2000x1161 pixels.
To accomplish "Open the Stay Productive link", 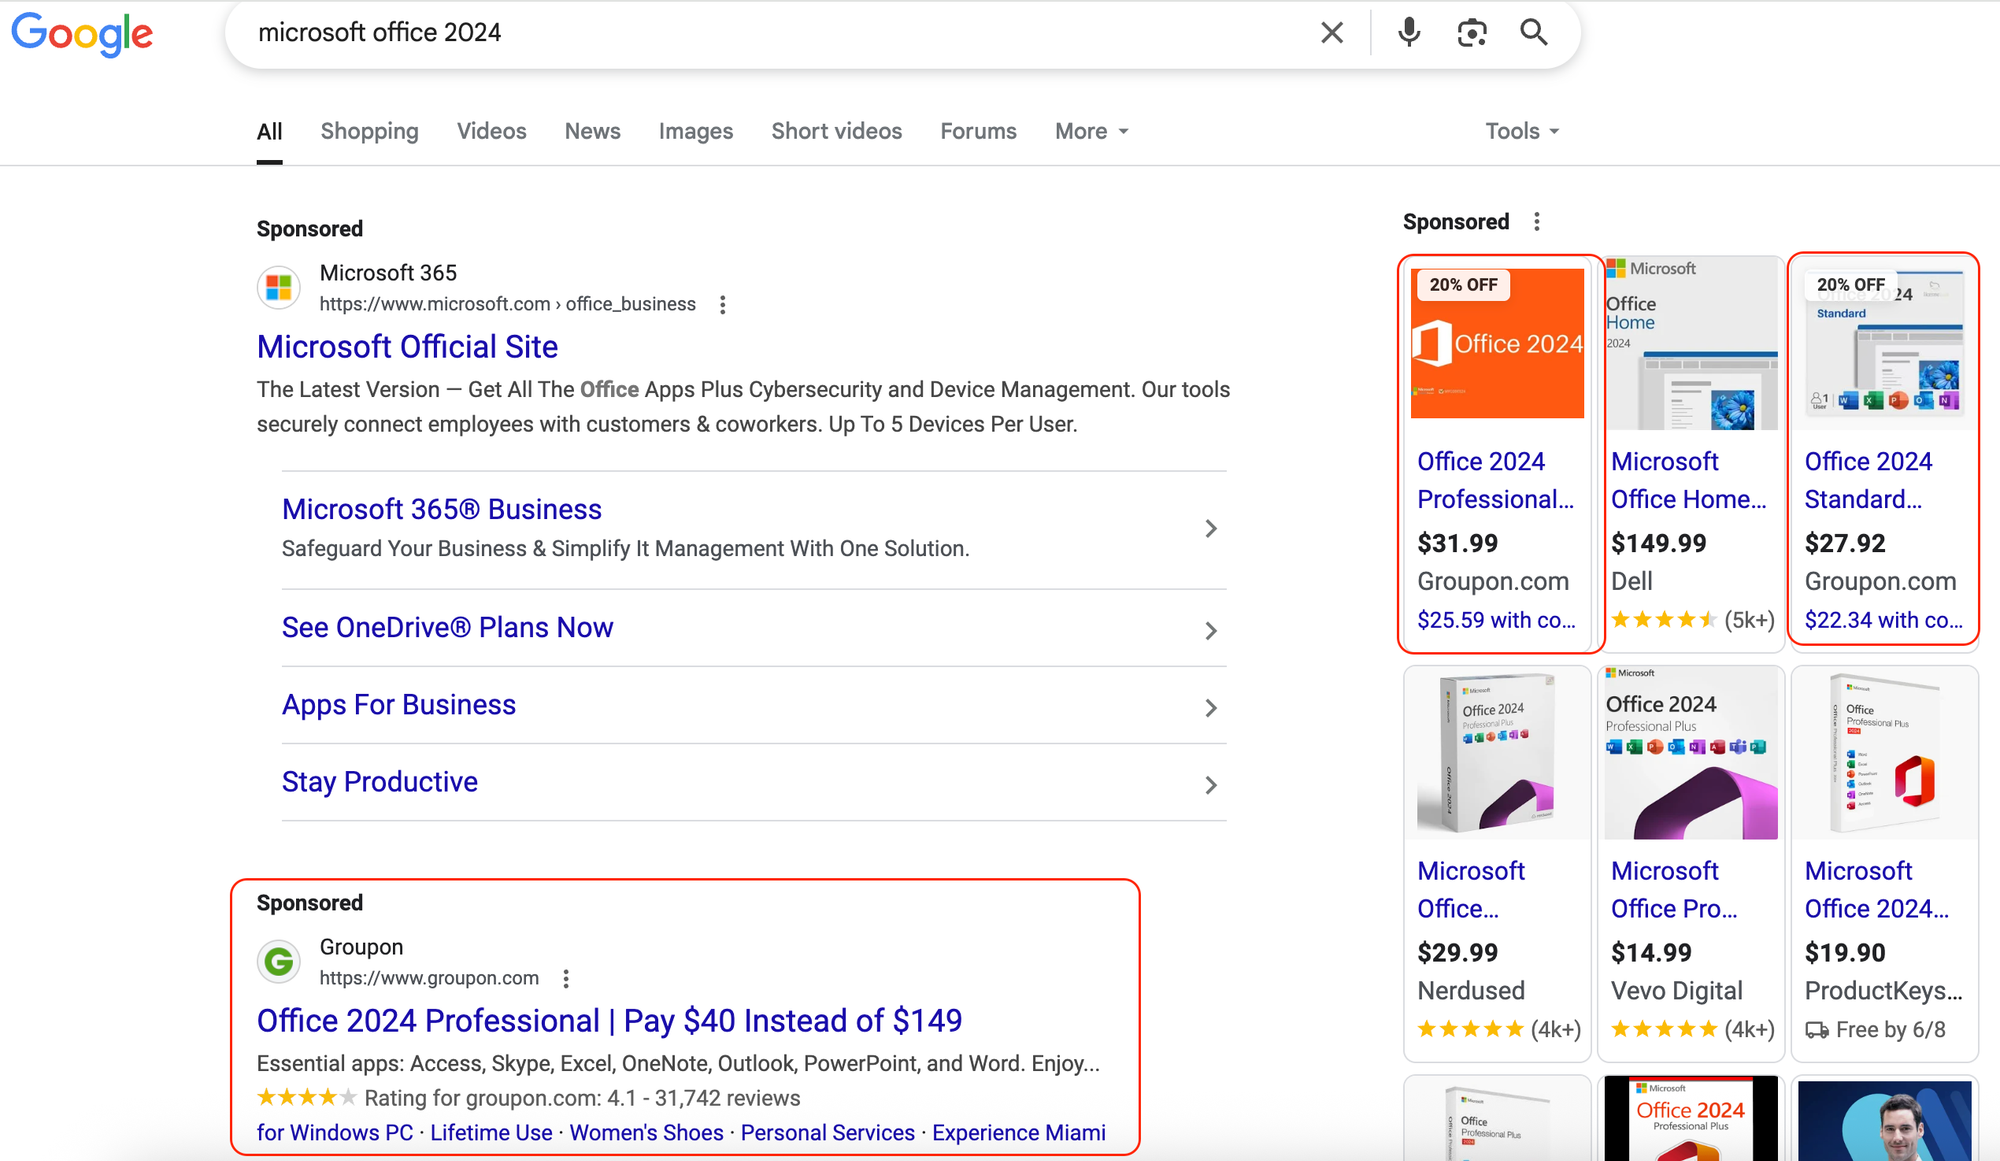I will pyautogui.click(x=380, y=782).
